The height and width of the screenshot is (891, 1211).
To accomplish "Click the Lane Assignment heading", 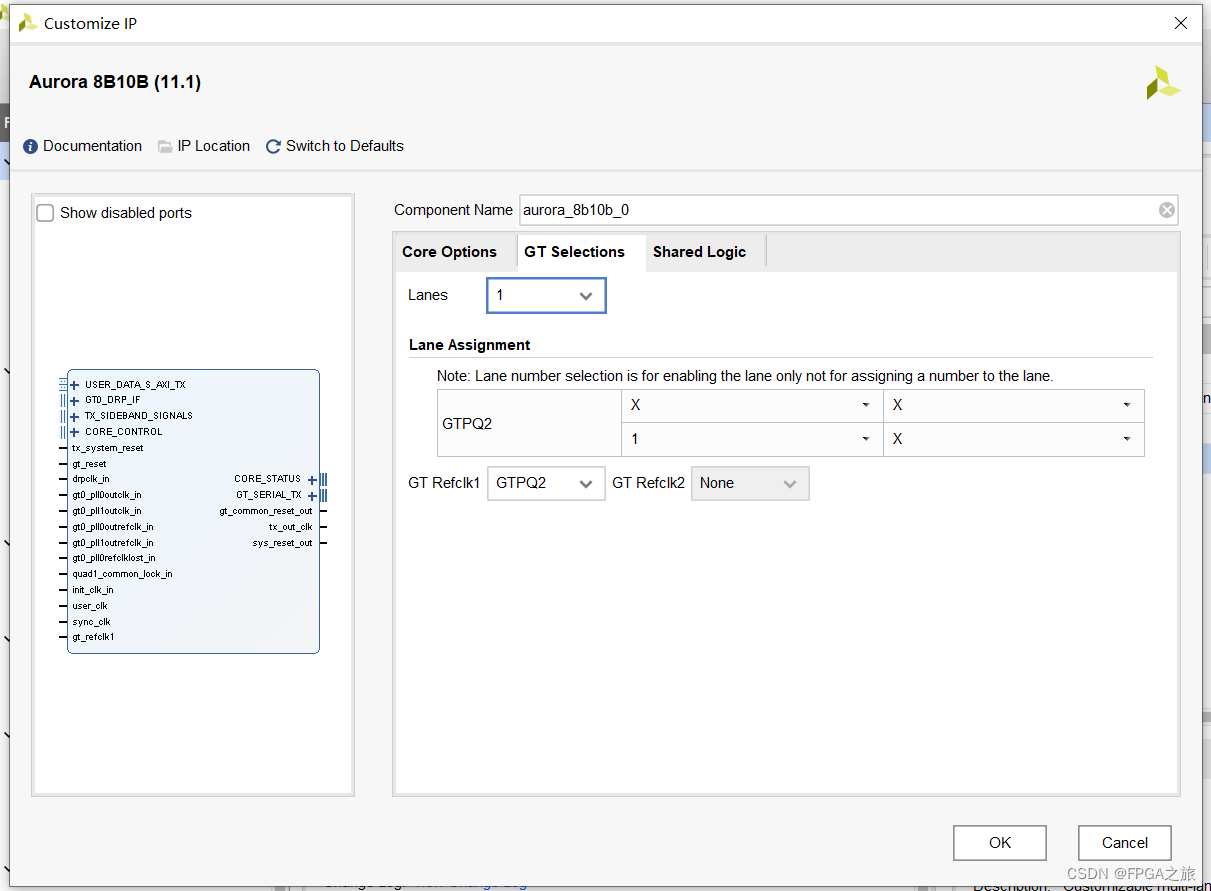I will pos(470,345).
